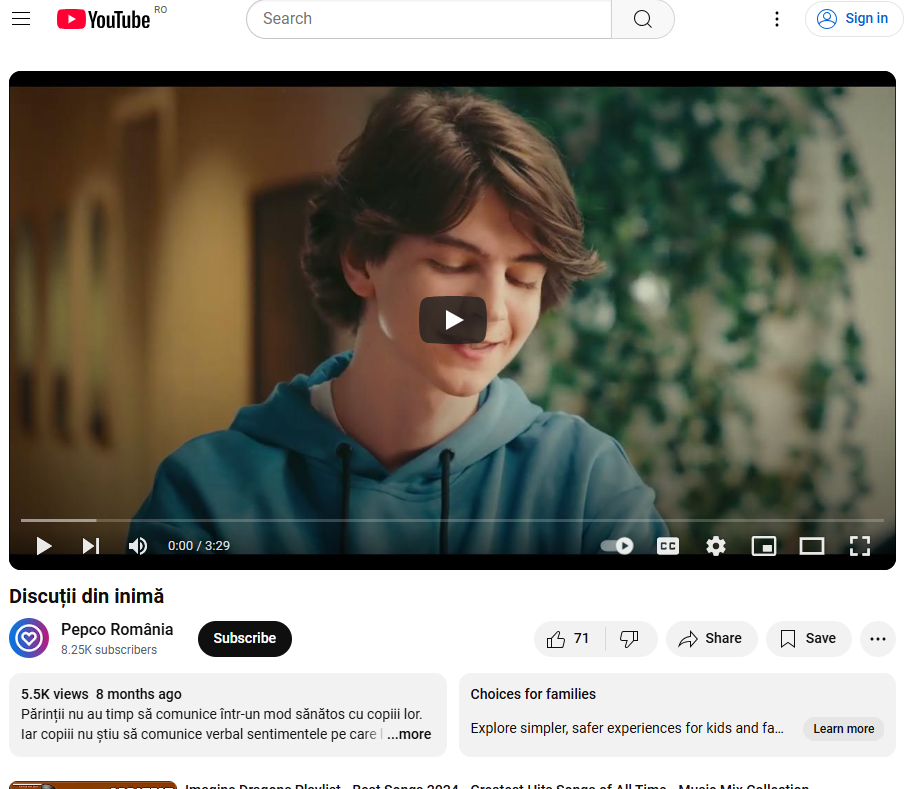Viewport: 907px width, 789px height.
Task: Dislike the video with thumbs down
Action: (x=630, y=639)
